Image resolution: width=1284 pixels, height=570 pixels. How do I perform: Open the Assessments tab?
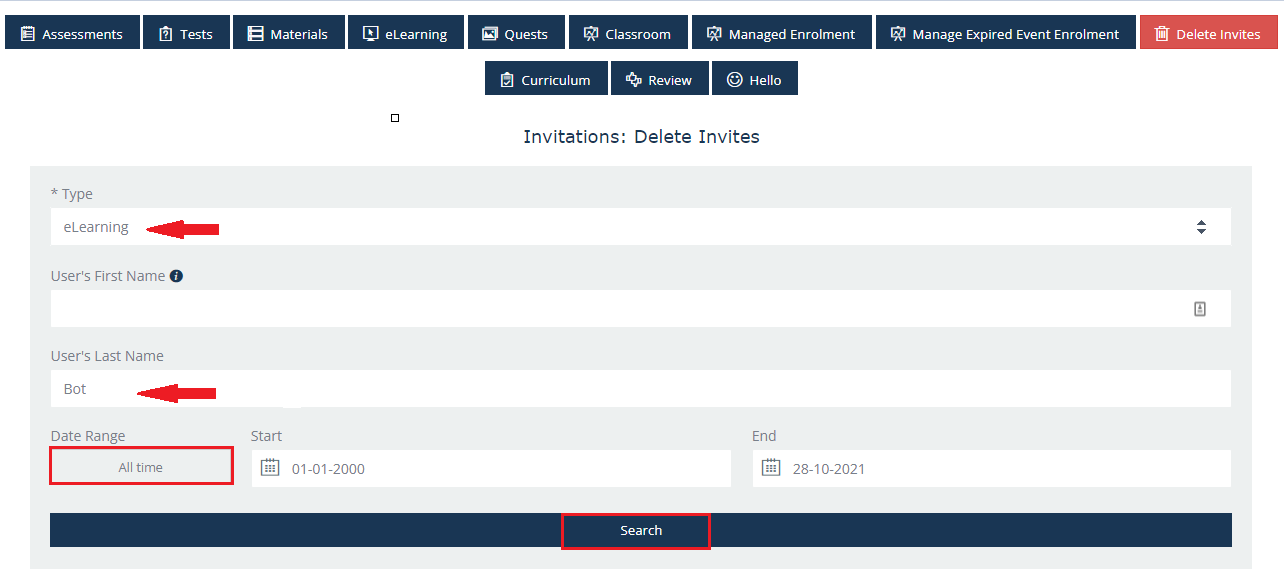71,33
